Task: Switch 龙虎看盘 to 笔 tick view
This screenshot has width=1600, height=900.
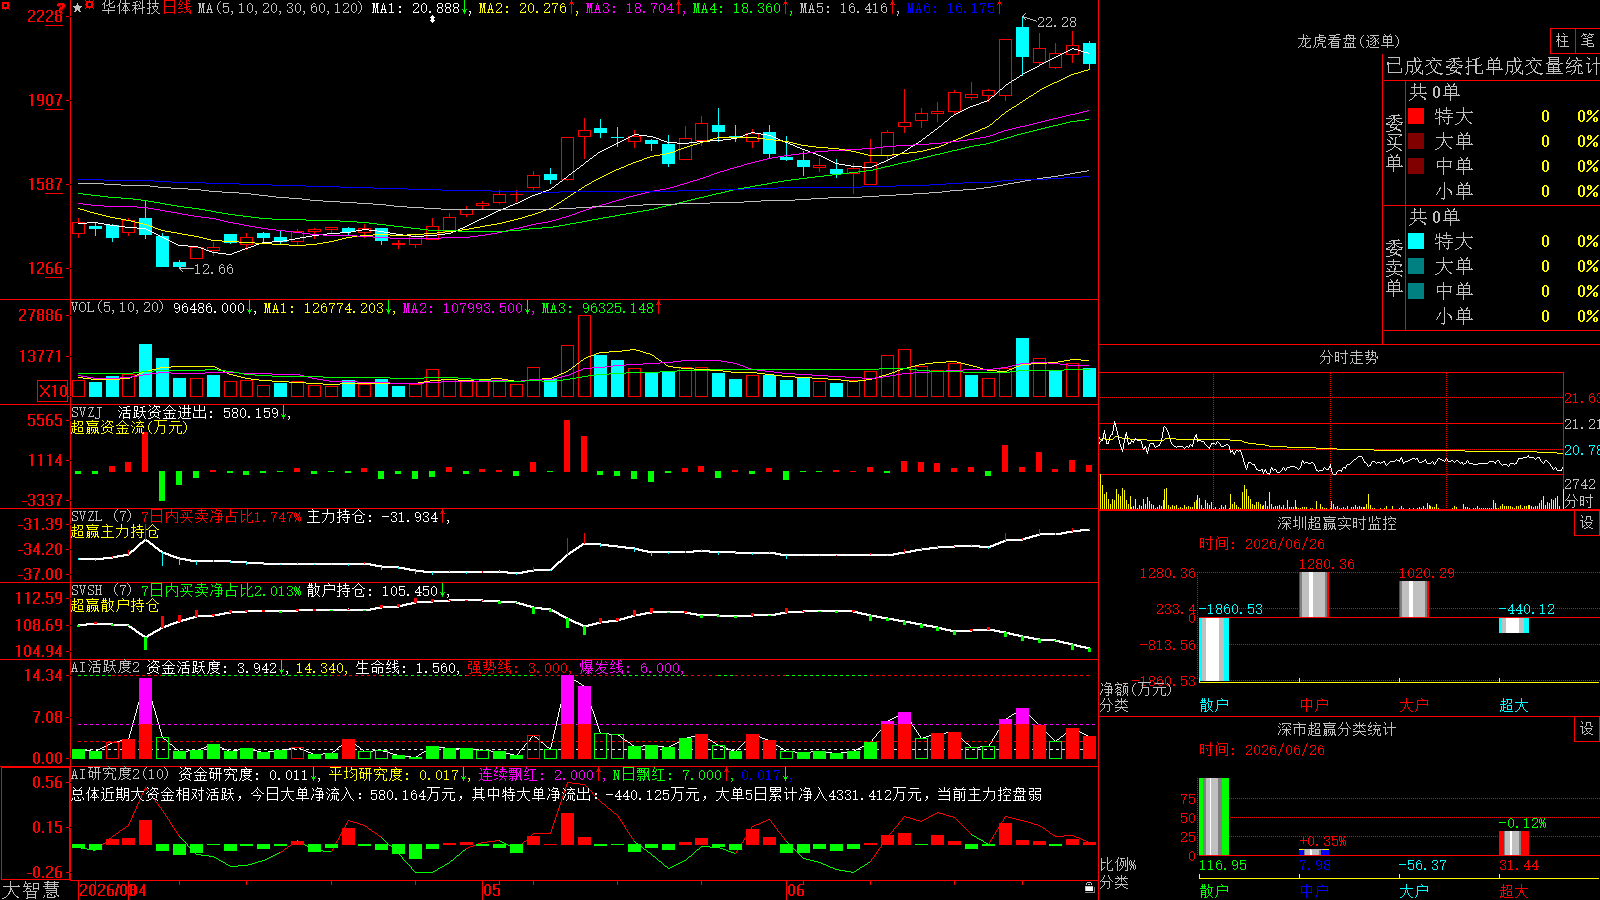Action: point(1587,41)
